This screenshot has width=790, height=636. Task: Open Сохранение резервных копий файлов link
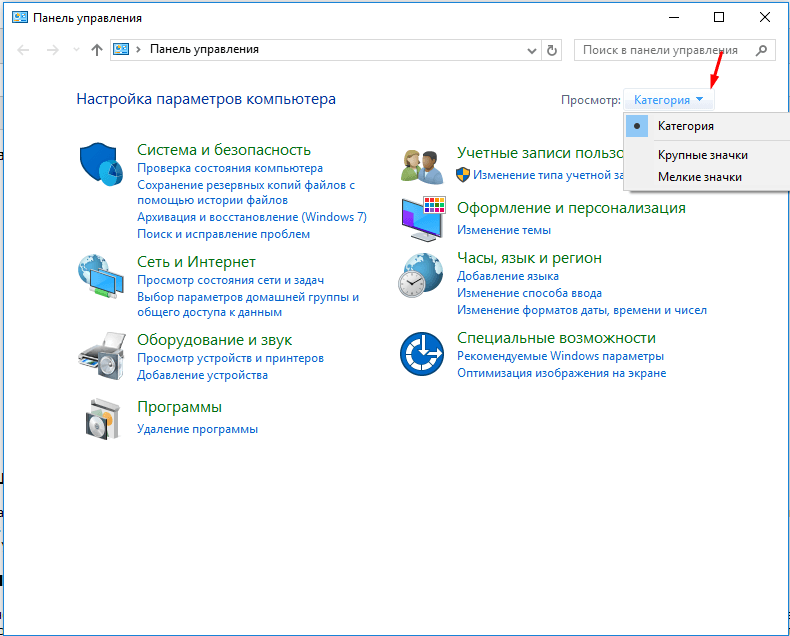[x=246, y=193]
